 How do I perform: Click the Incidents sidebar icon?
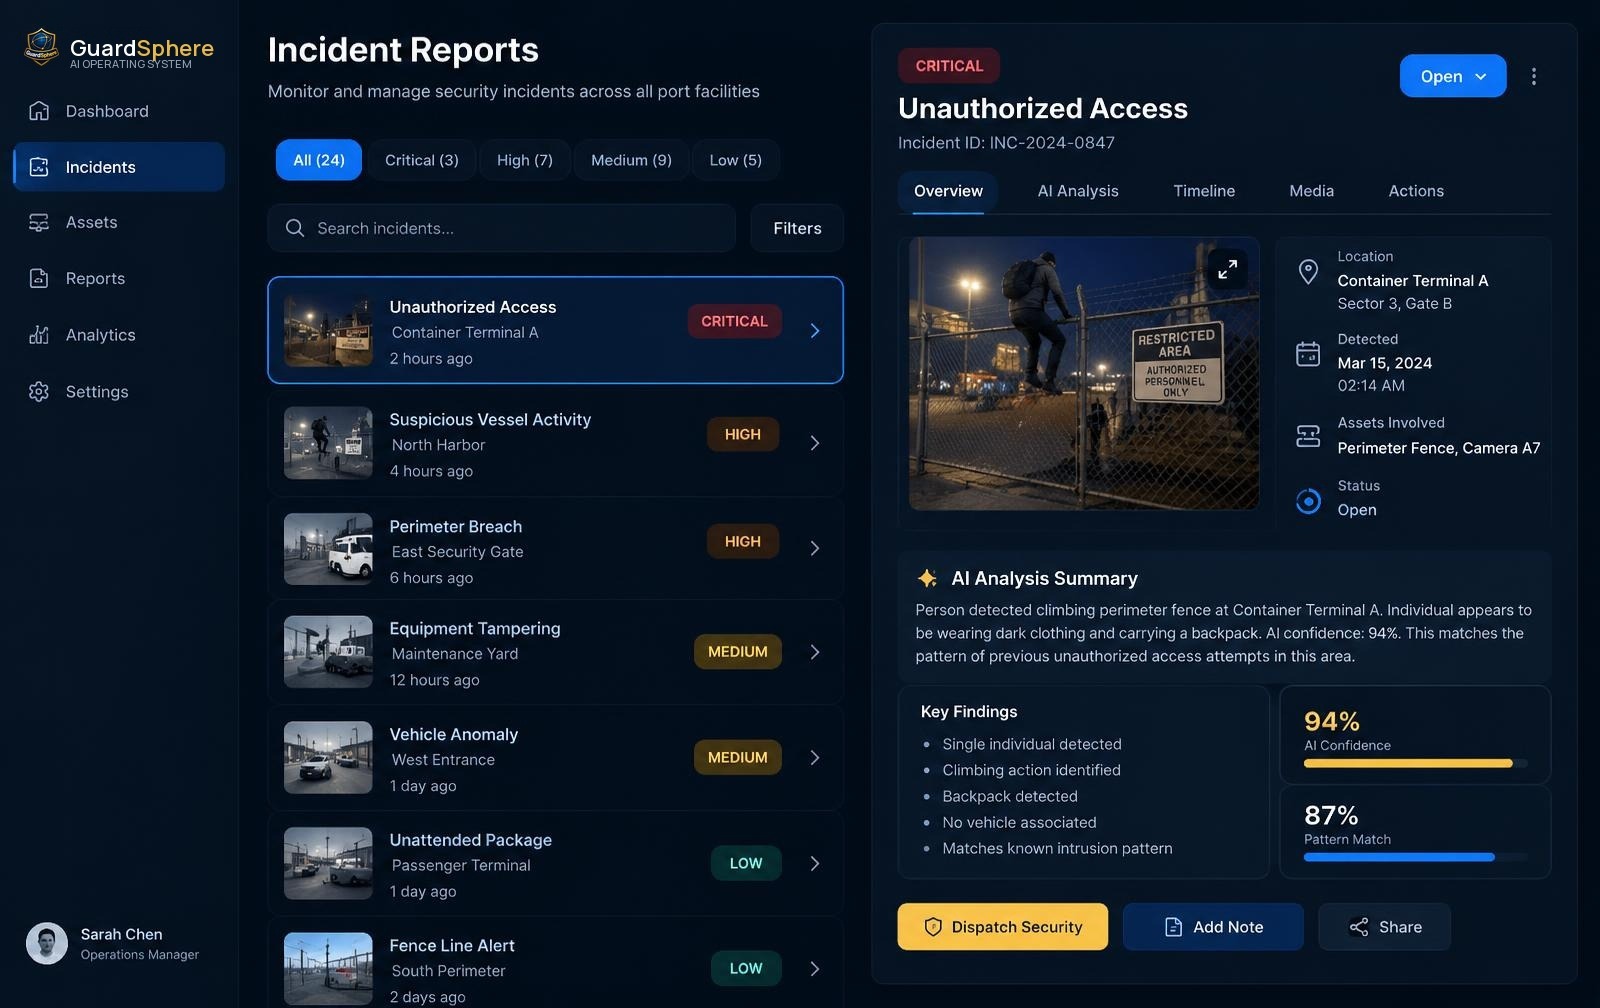[x=39, y=167]
